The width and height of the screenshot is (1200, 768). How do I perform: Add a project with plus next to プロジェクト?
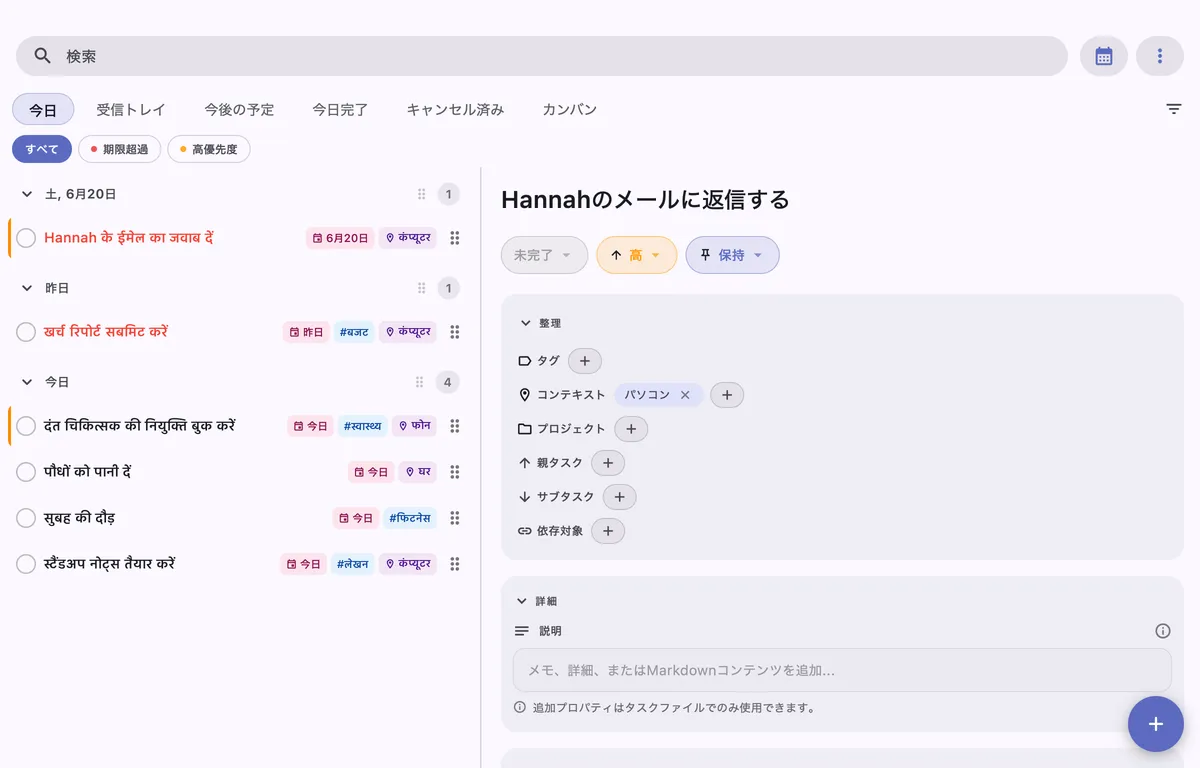pos(631,429)
